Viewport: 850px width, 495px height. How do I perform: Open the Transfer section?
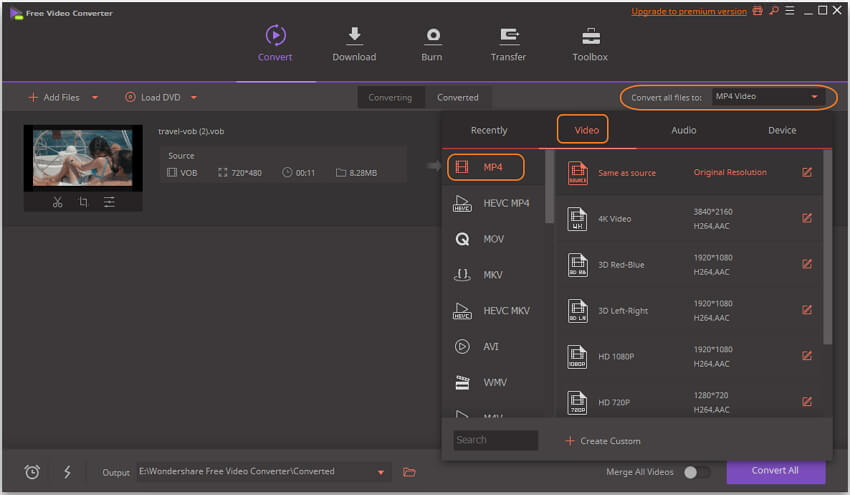click(508, 43)
